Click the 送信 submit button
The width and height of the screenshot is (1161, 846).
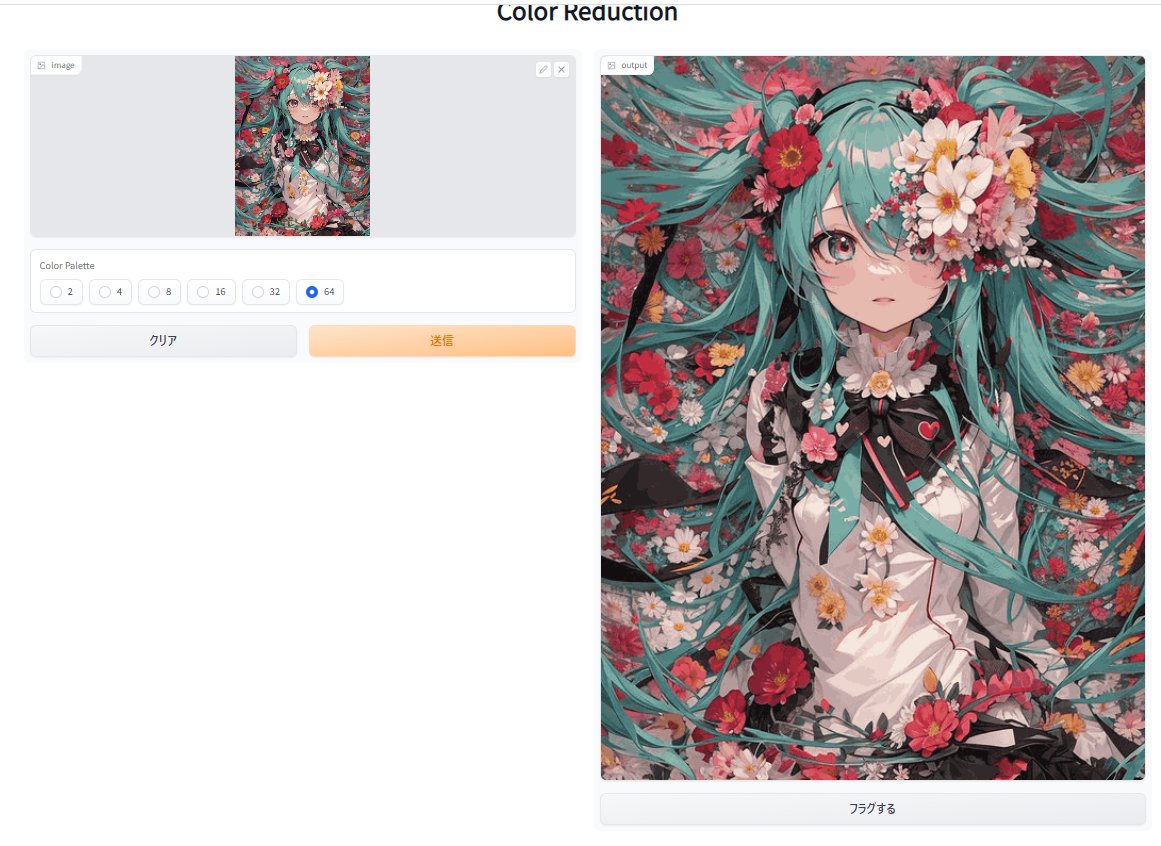(442, 340)
